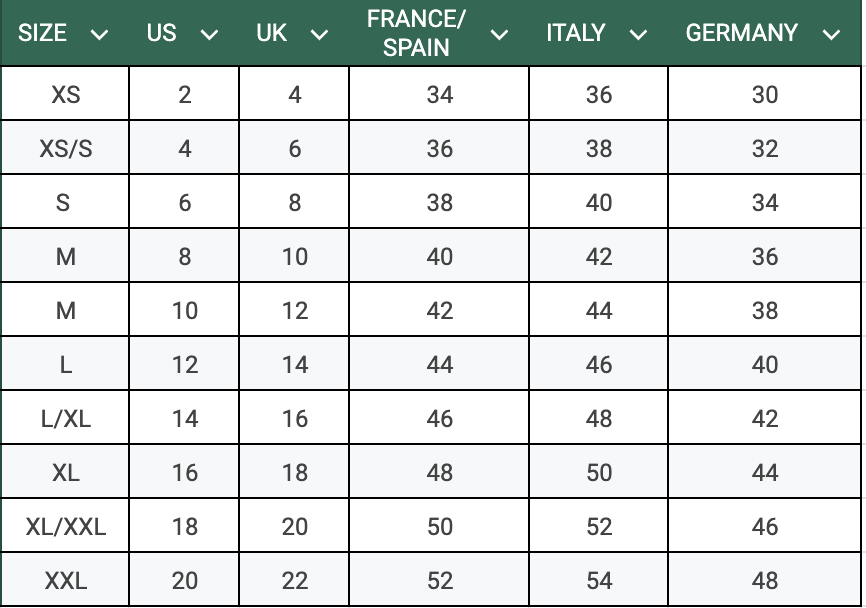Select the UK value in L/XL row
Screen dimensions: 866x608
point(295,419)
